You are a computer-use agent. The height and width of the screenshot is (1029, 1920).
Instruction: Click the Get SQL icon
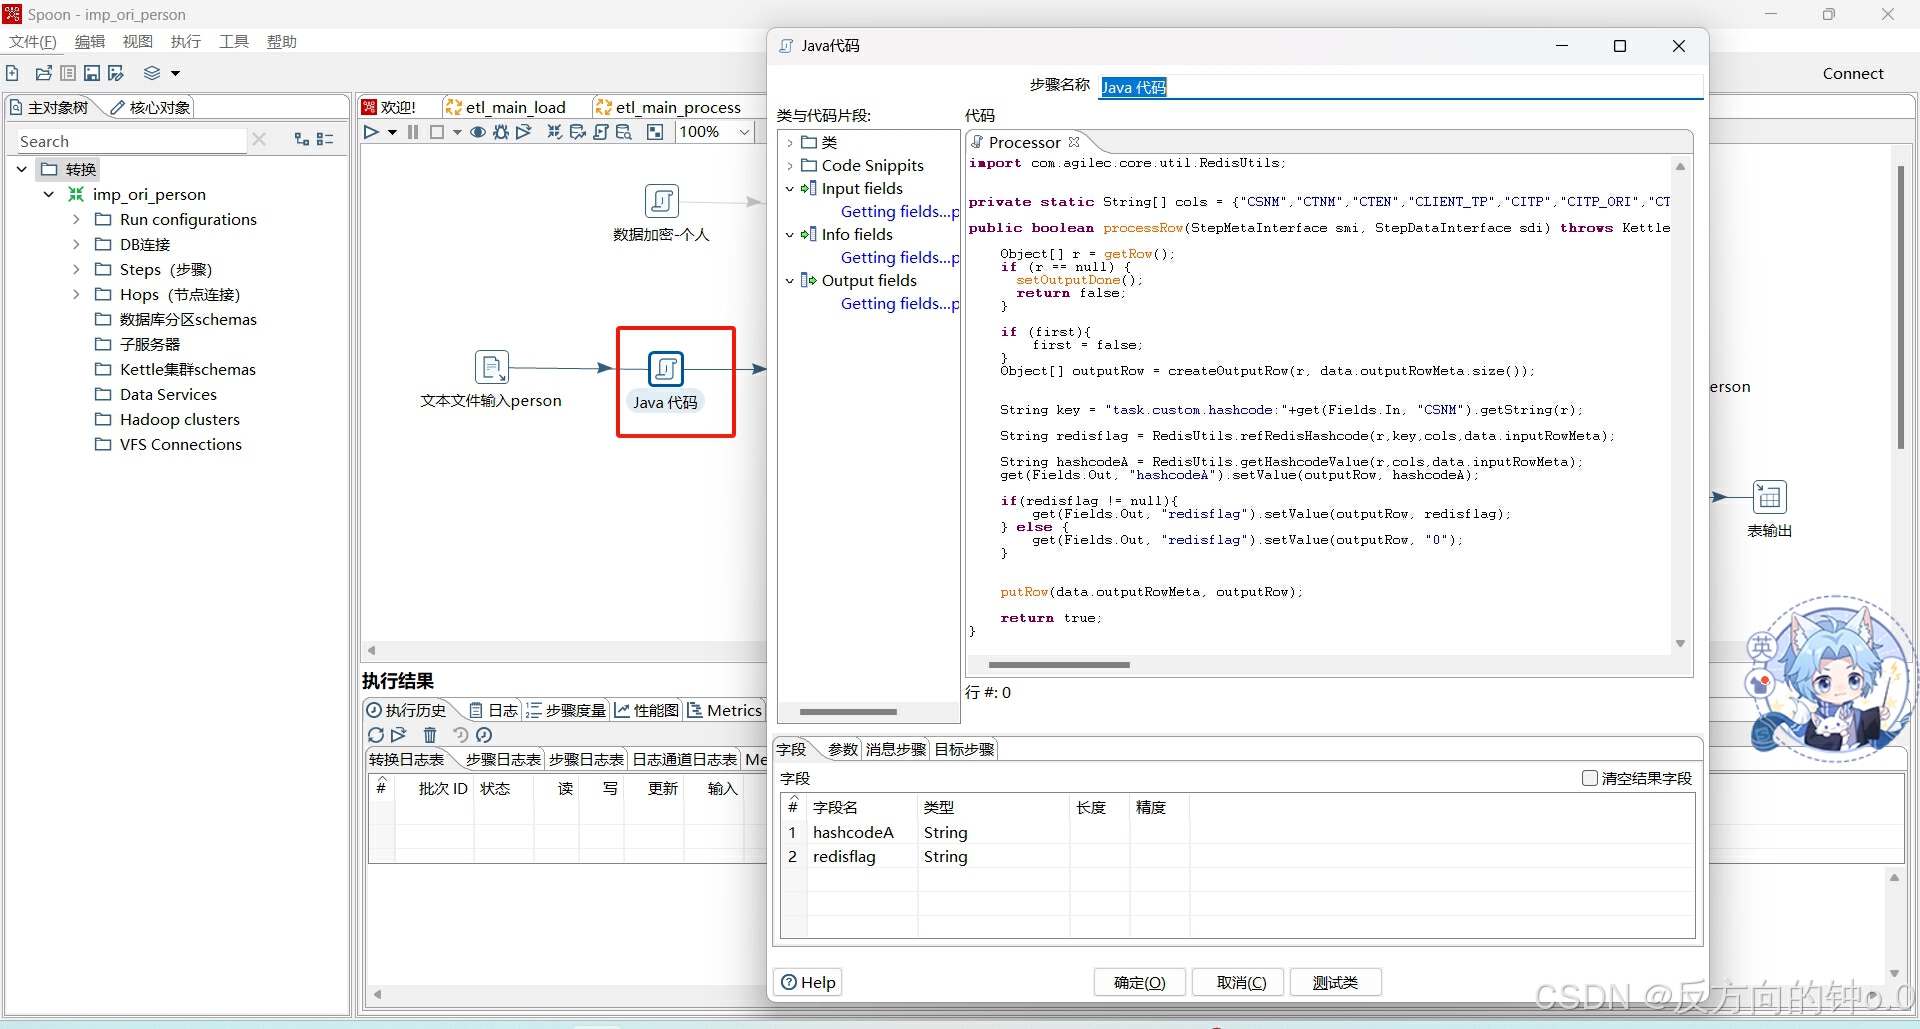tap(600, 132)
